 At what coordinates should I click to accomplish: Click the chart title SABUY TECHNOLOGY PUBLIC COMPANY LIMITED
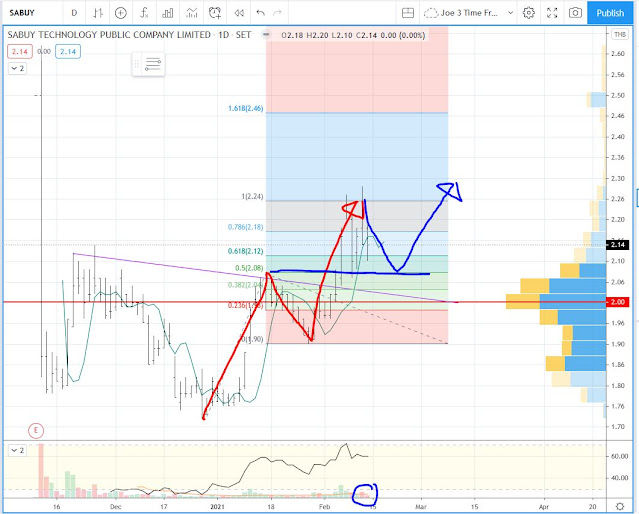point(109,35)
